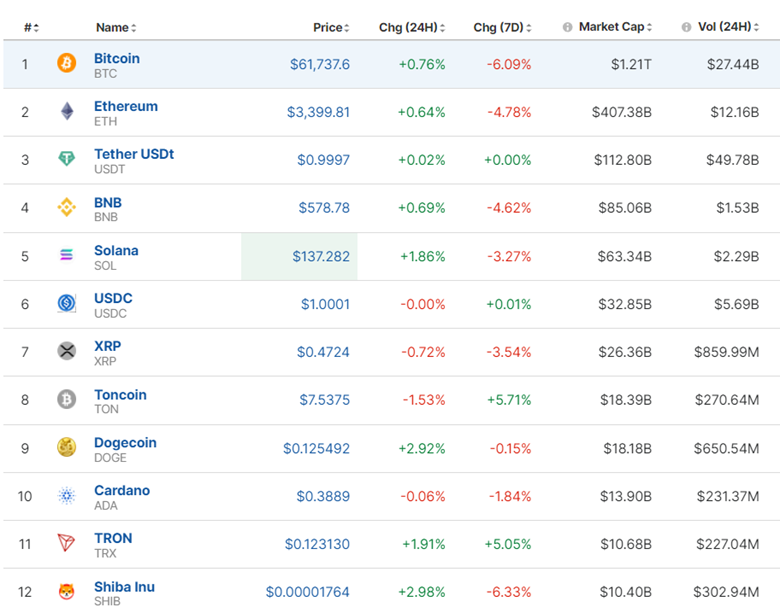The height and width of the screenshot is (613, 780).
Task: Click Ethereum price $3,399.81
Action: (x=318, y=112)
